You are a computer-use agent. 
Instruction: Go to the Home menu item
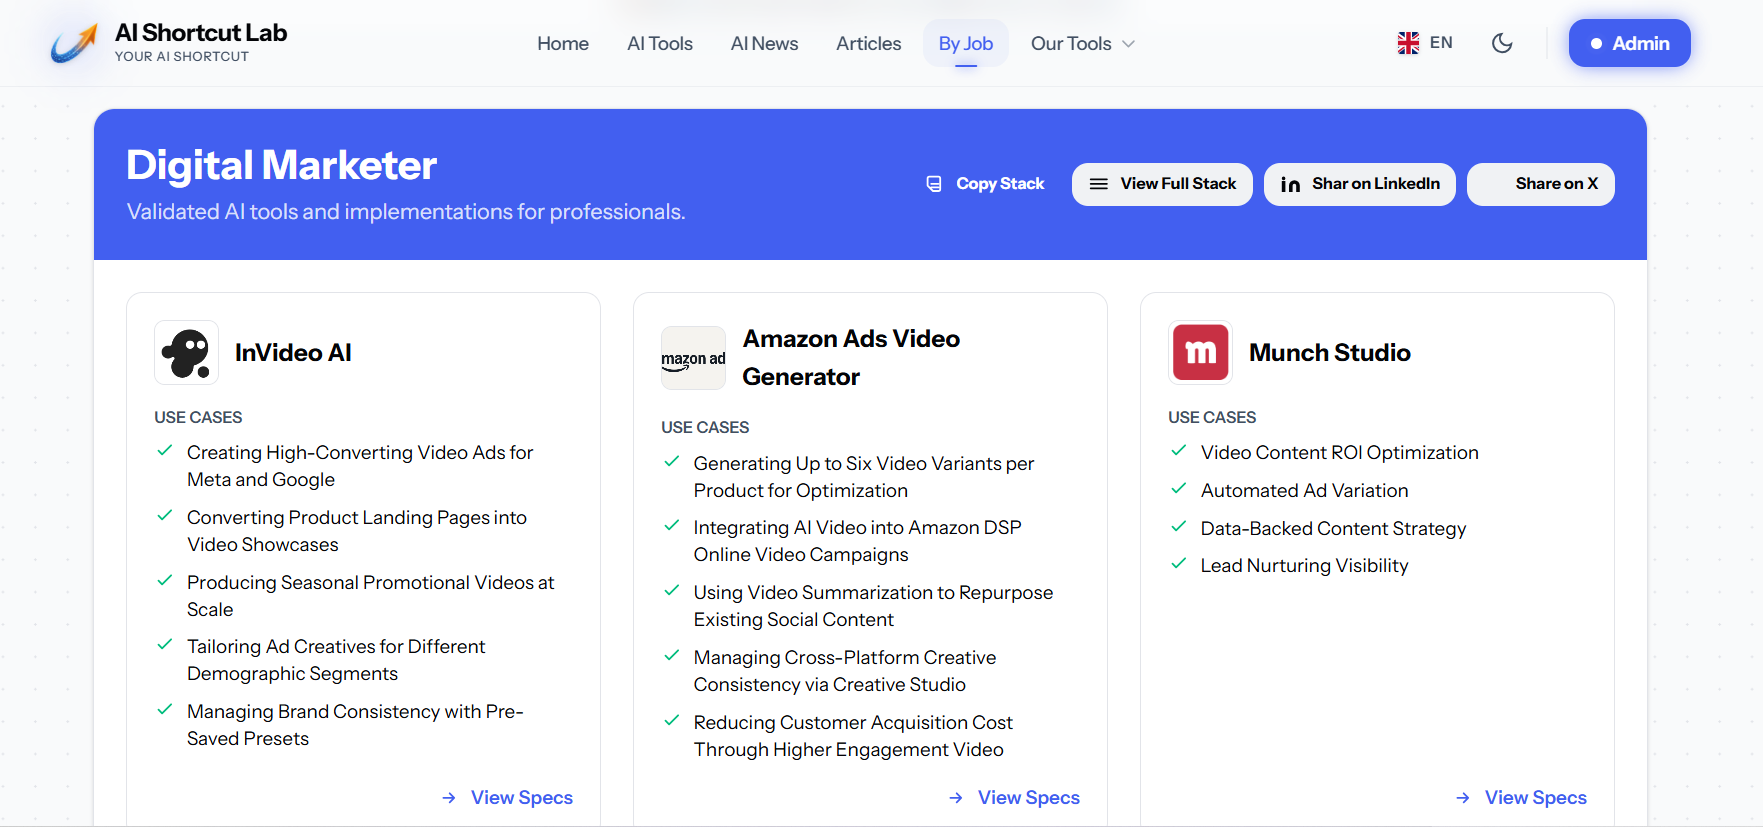click(x=563, y=44)
